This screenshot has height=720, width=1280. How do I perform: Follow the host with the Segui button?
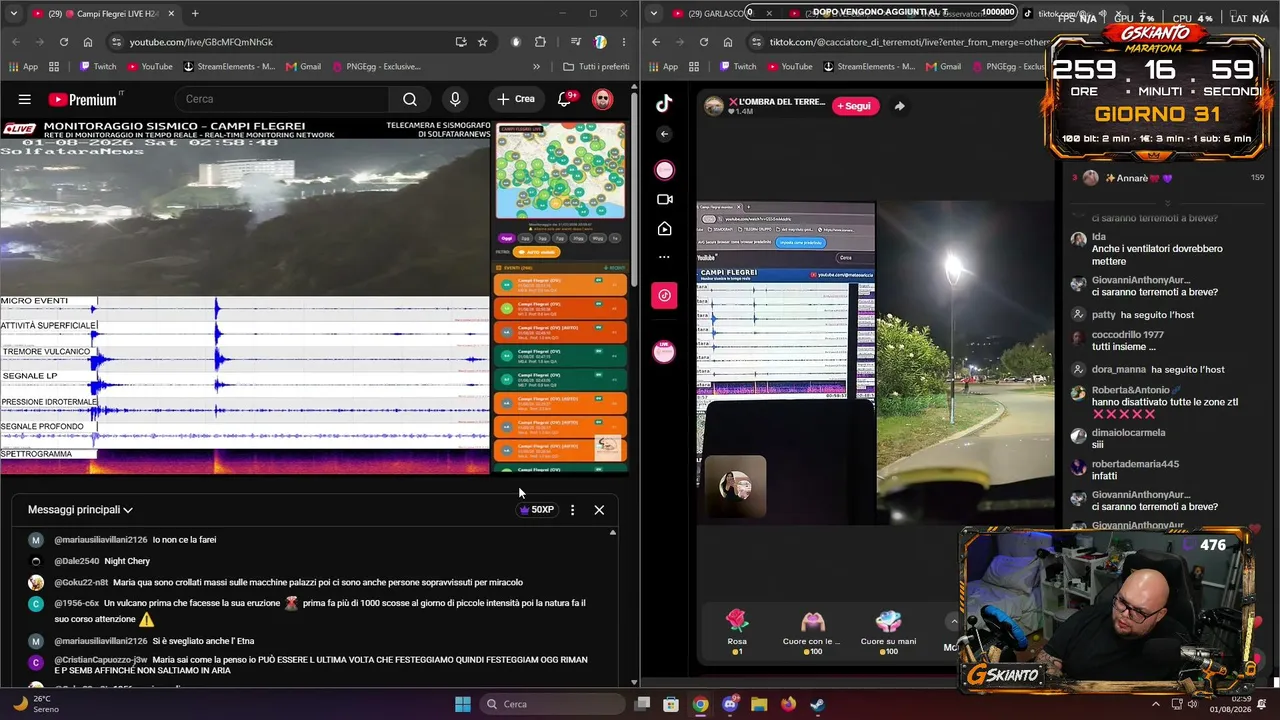point(853,106)
